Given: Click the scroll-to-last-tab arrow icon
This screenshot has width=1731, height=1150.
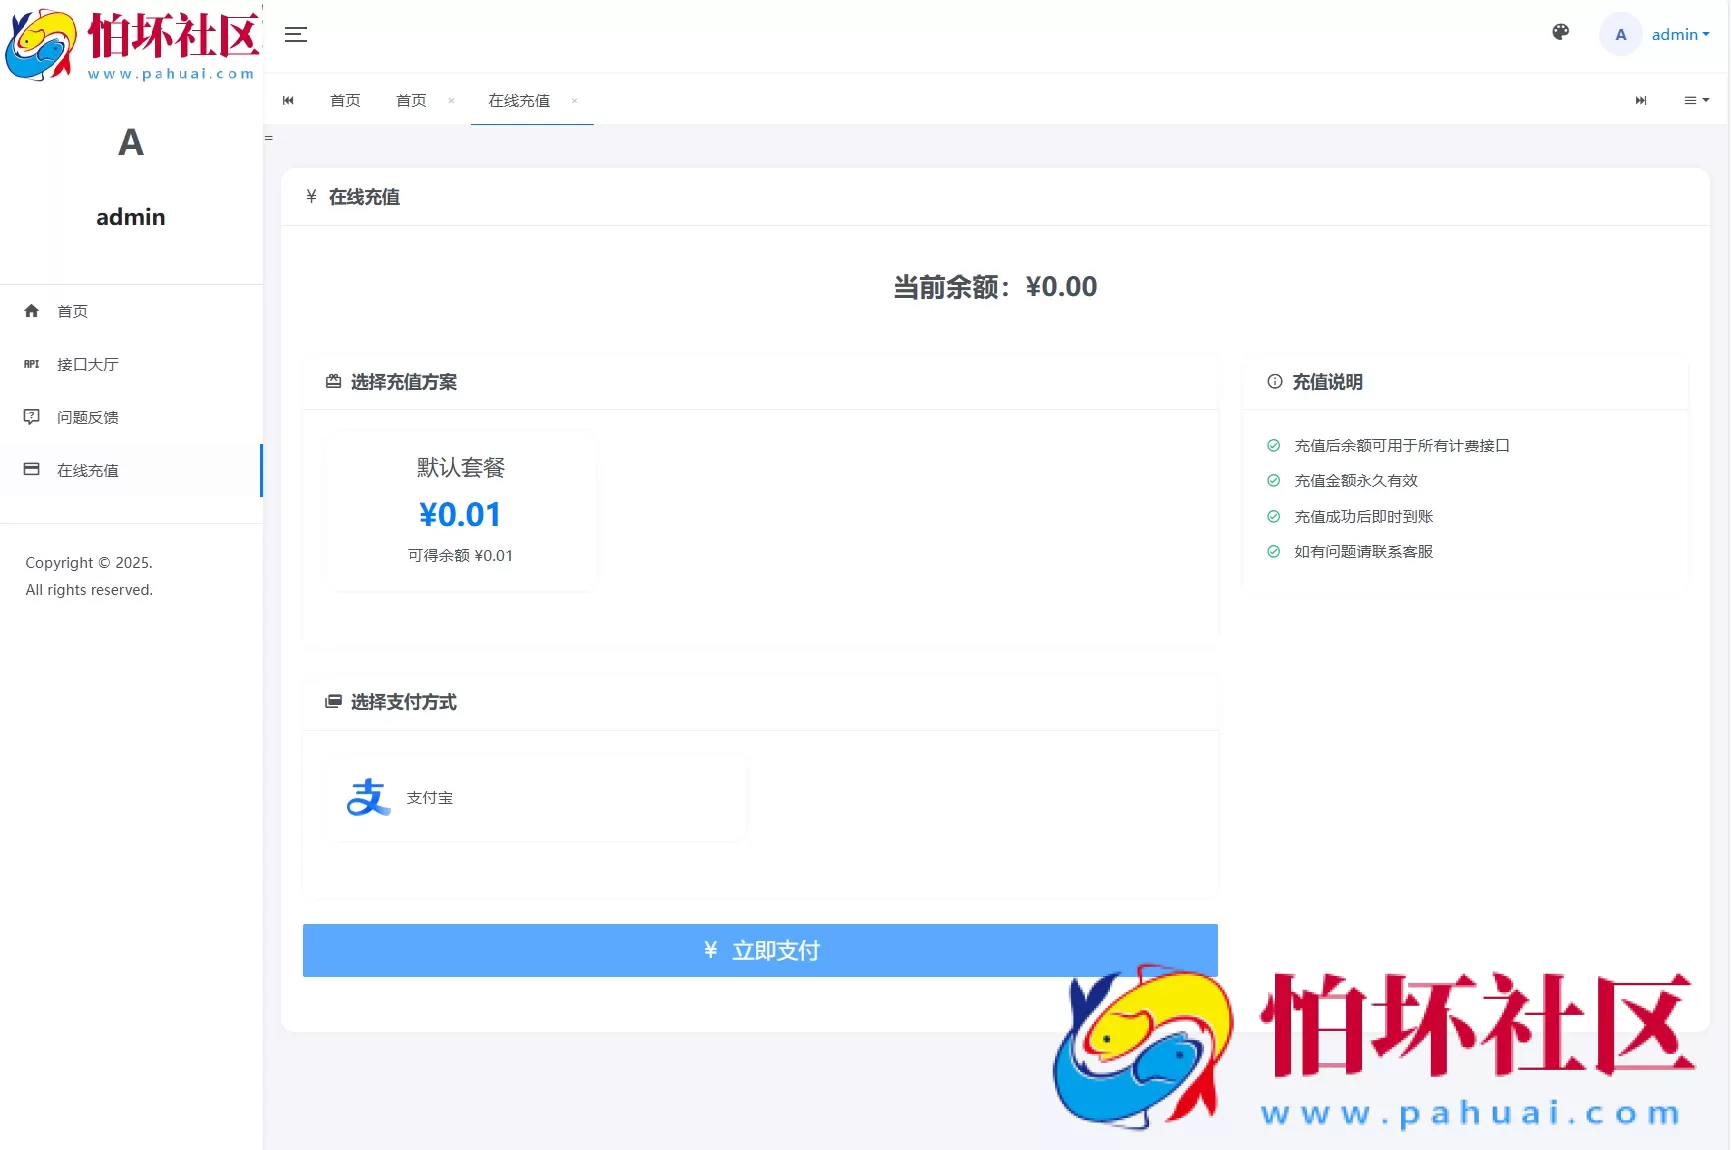Looking at the screenshot, I should pyautogui.click(x=1640, y=100).
